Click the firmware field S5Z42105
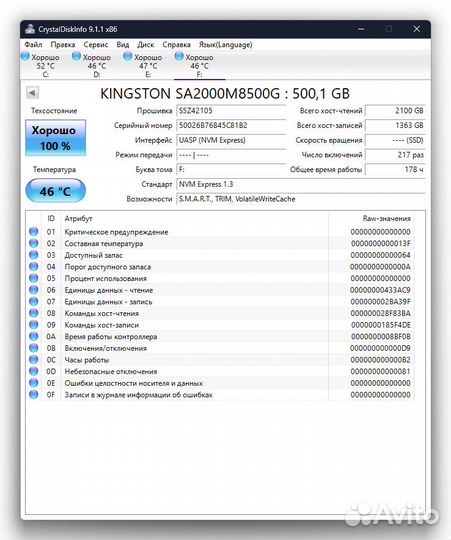The image size is (451, 540). tap(231, 111)
